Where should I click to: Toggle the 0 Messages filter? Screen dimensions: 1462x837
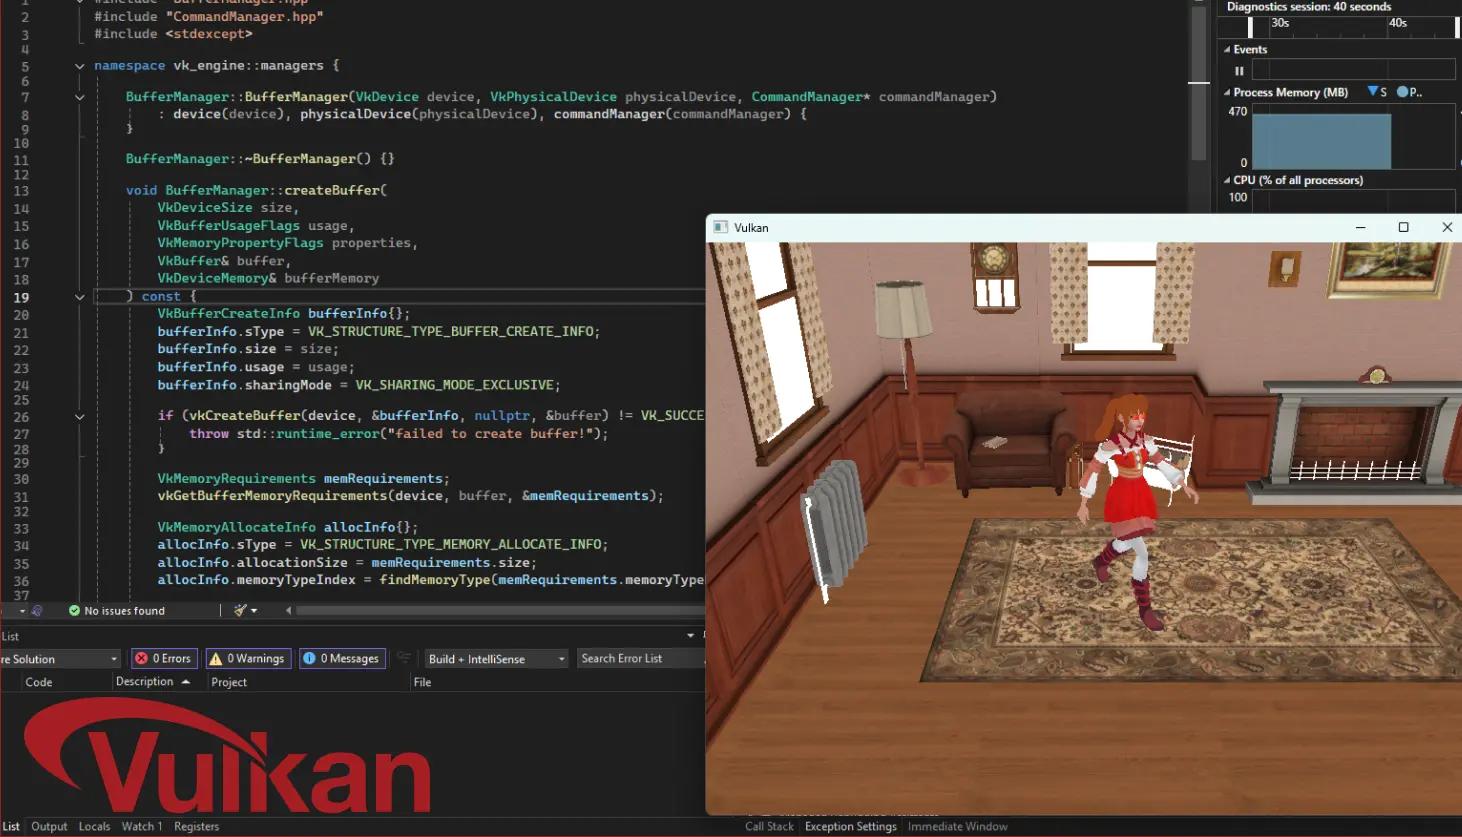pyautogui.click(x=342, y=658)
